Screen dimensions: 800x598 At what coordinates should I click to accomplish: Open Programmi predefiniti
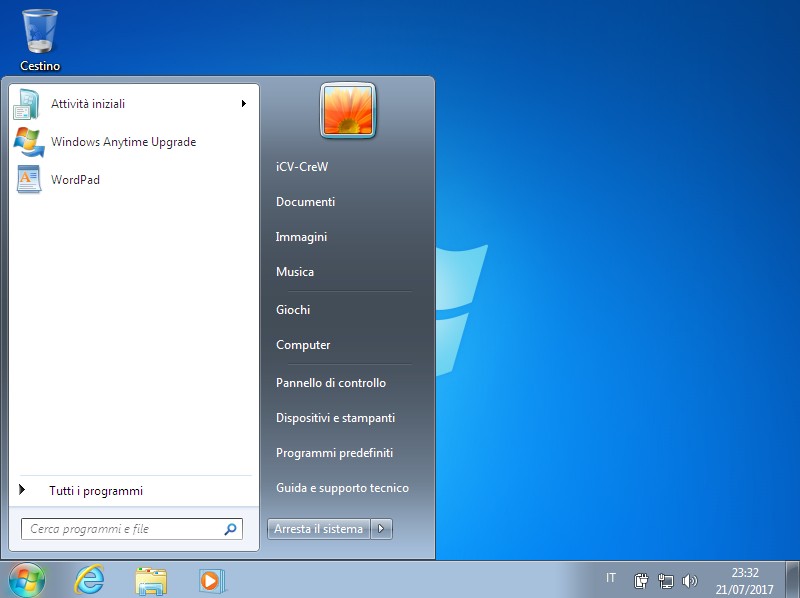point(335,453)
